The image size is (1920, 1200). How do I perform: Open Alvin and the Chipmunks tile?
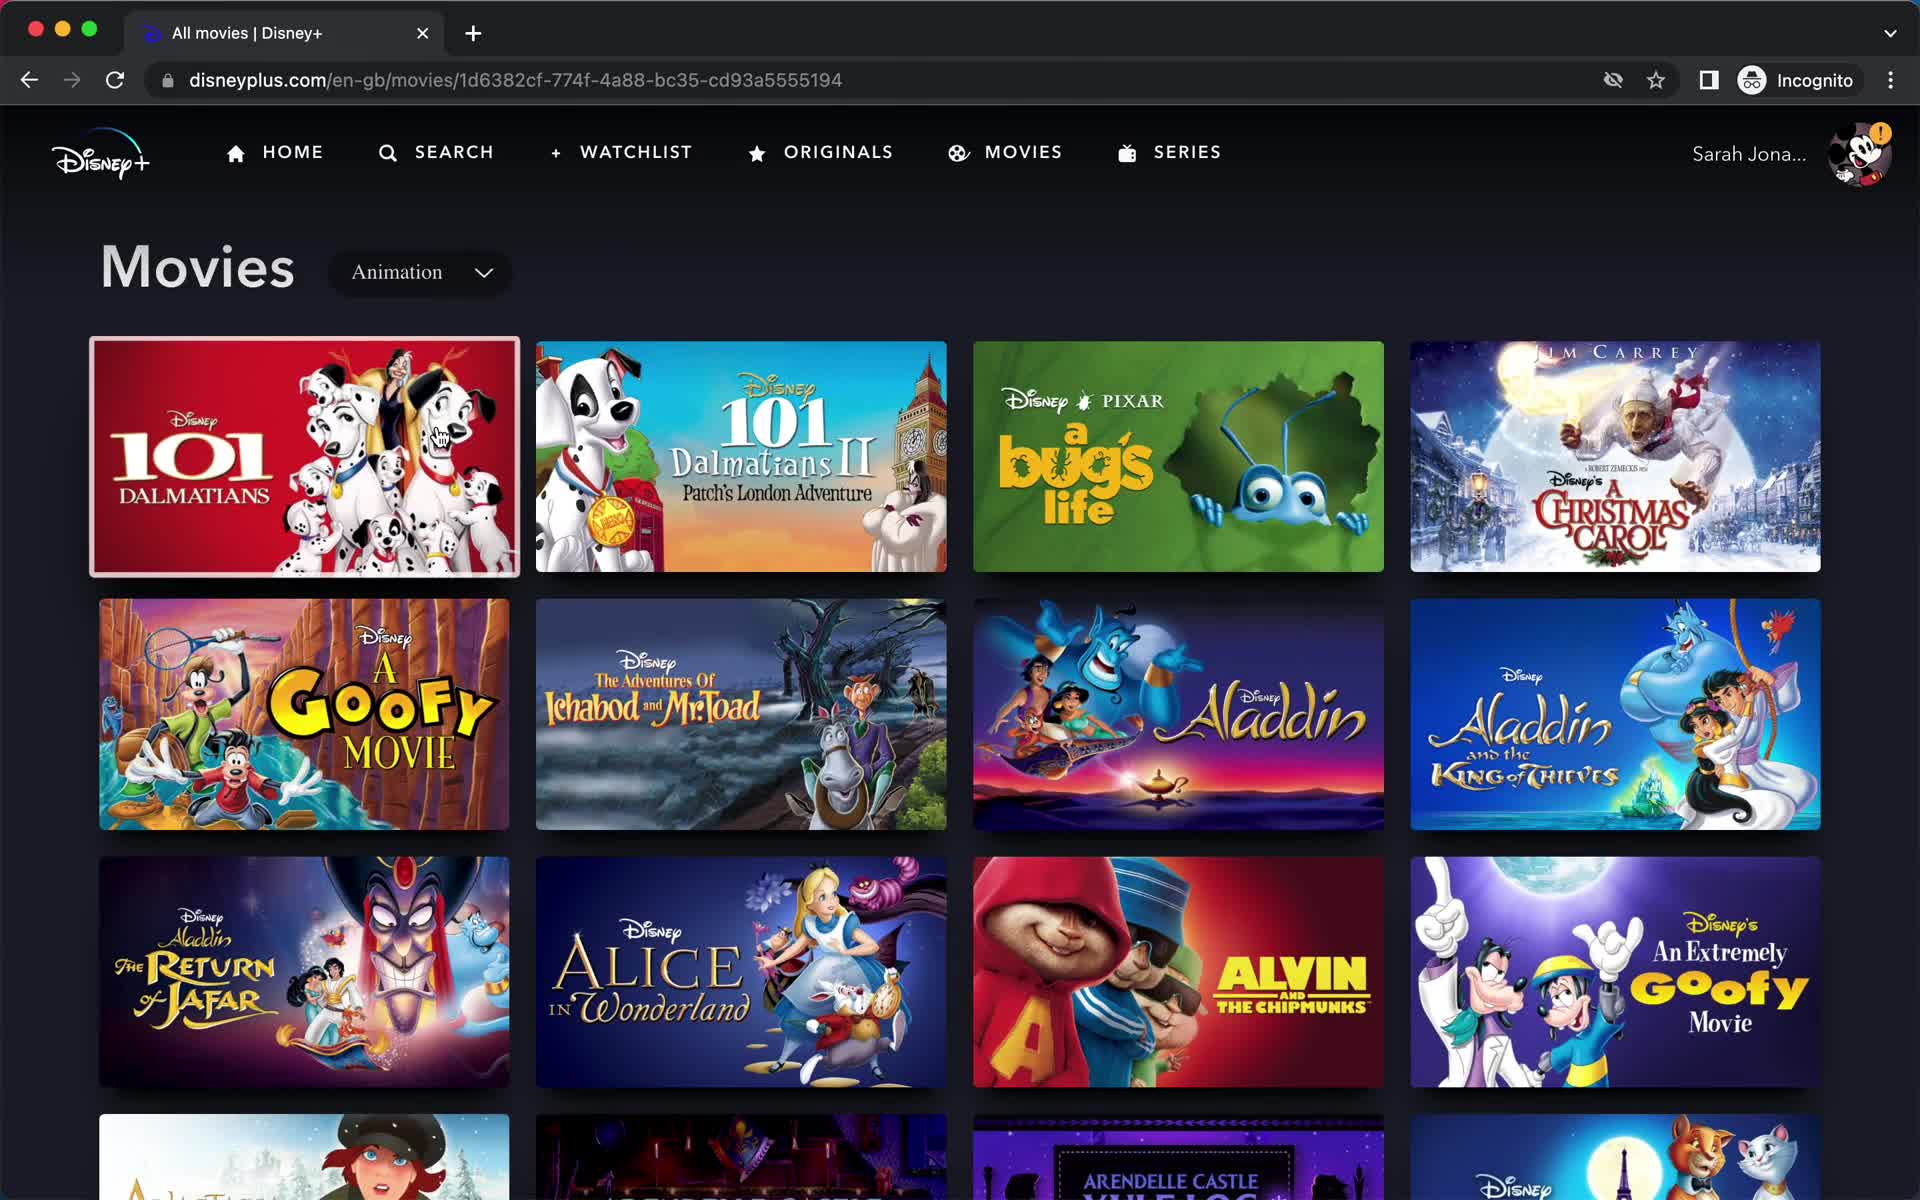(1178, 972)
